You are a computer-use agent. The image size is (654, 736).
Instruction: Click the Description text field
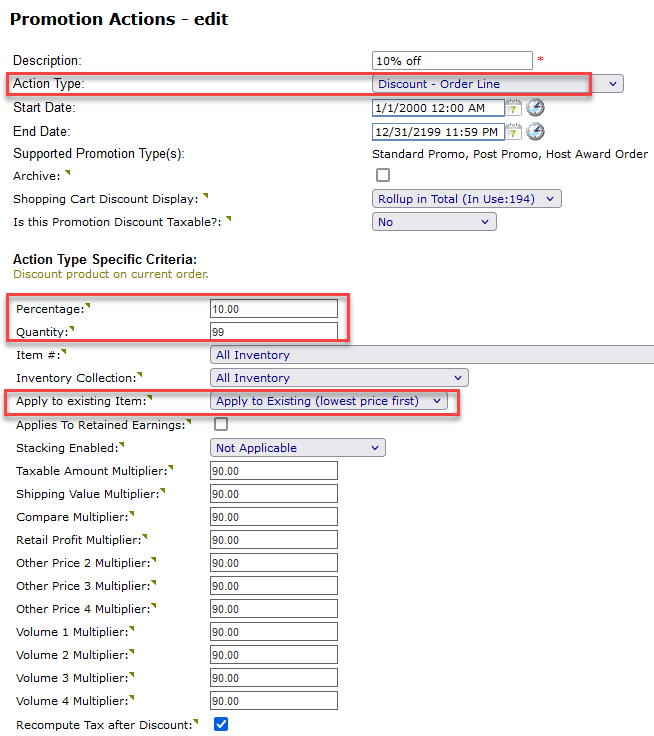point(452,61)
